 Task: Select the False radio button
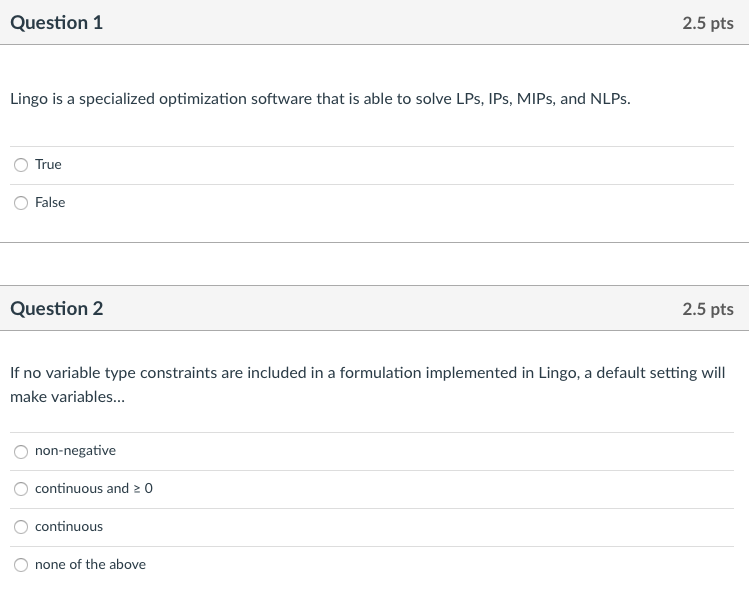(21, 203)
